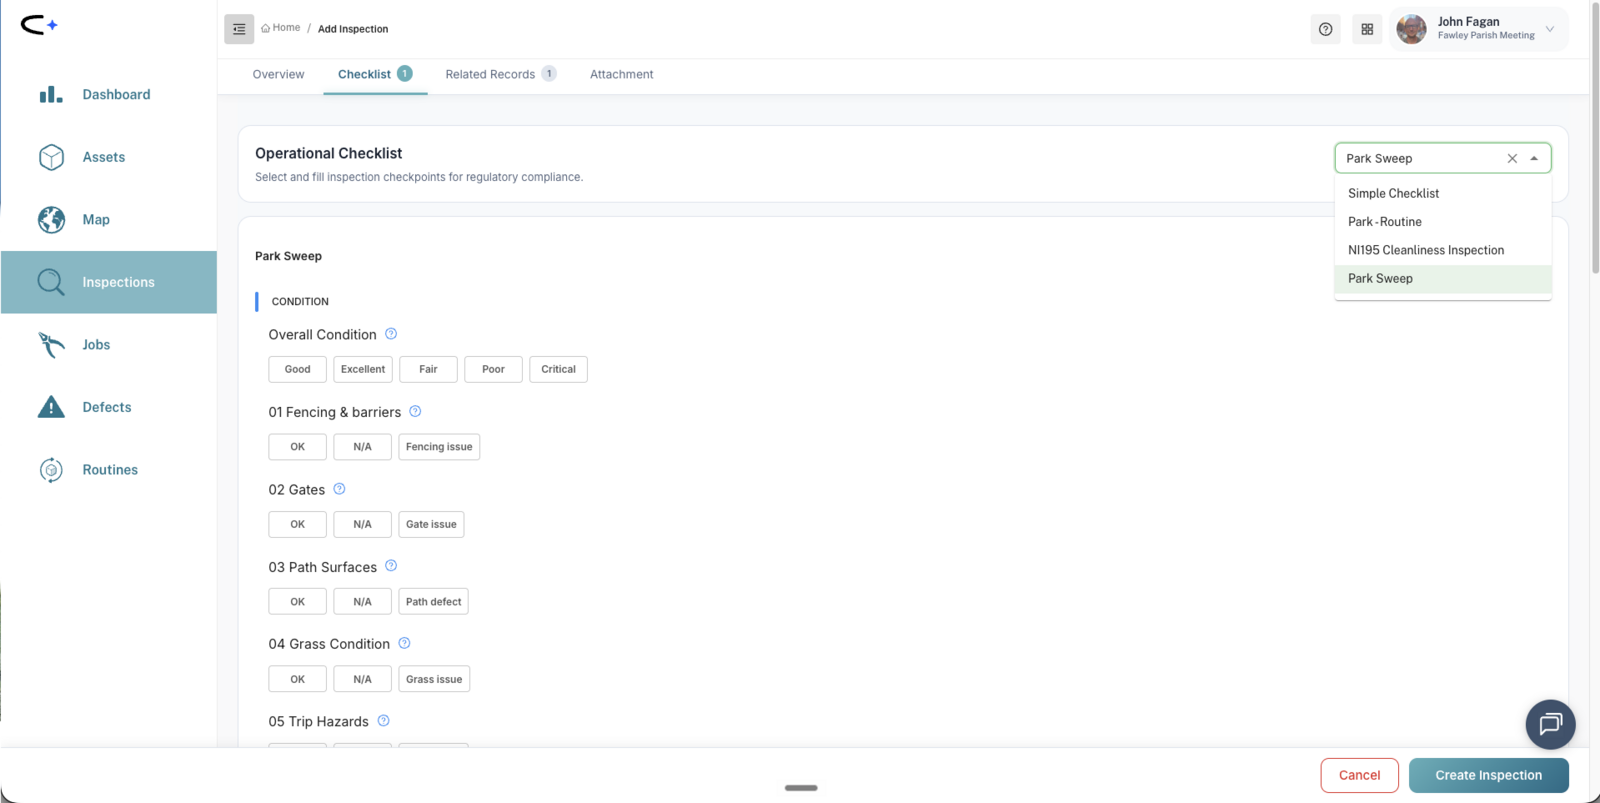Click the Map globe icon

tap(51, 219)
